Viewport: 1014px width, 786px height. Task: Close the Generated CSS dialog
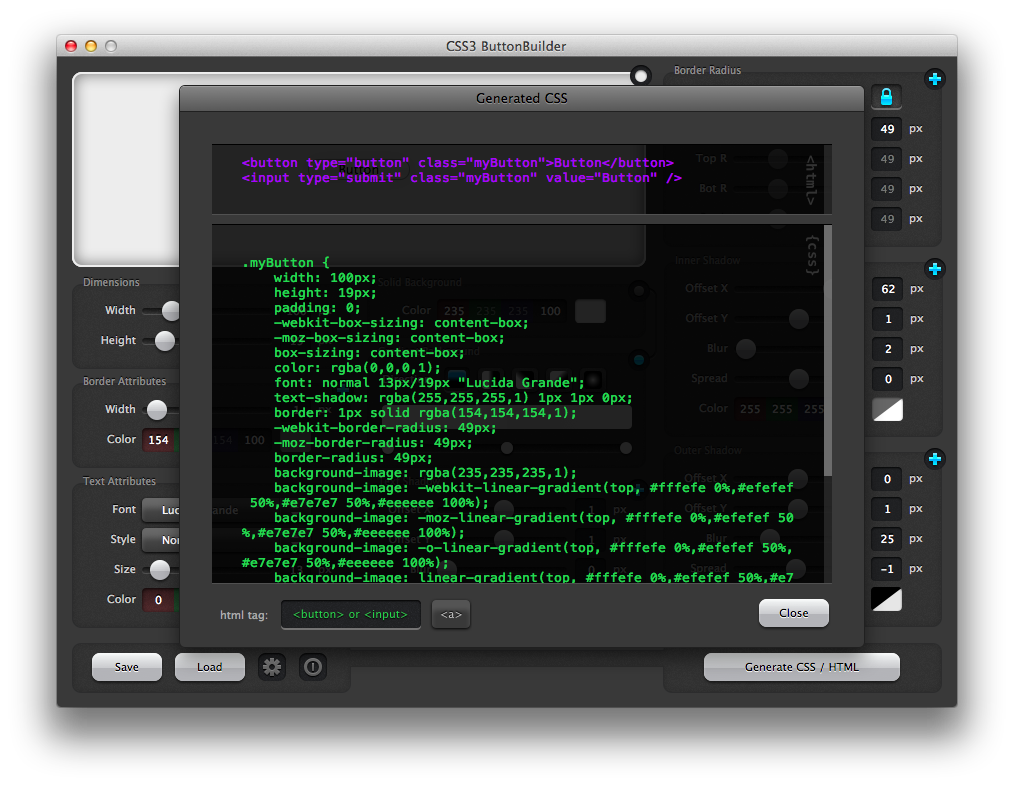click(793, 613)
